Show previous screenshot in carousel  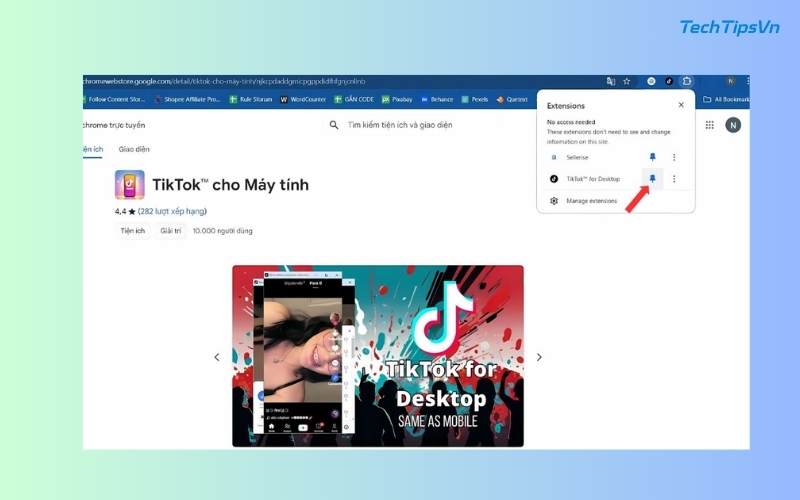coord(217,357)
